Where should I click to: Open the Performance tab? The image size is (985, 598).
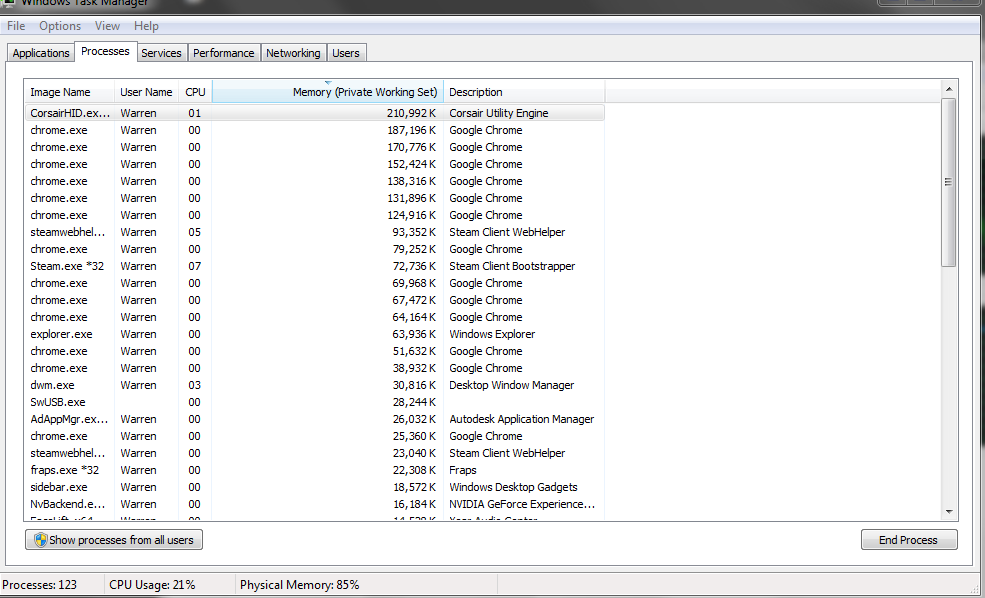(x=224, y=53)
